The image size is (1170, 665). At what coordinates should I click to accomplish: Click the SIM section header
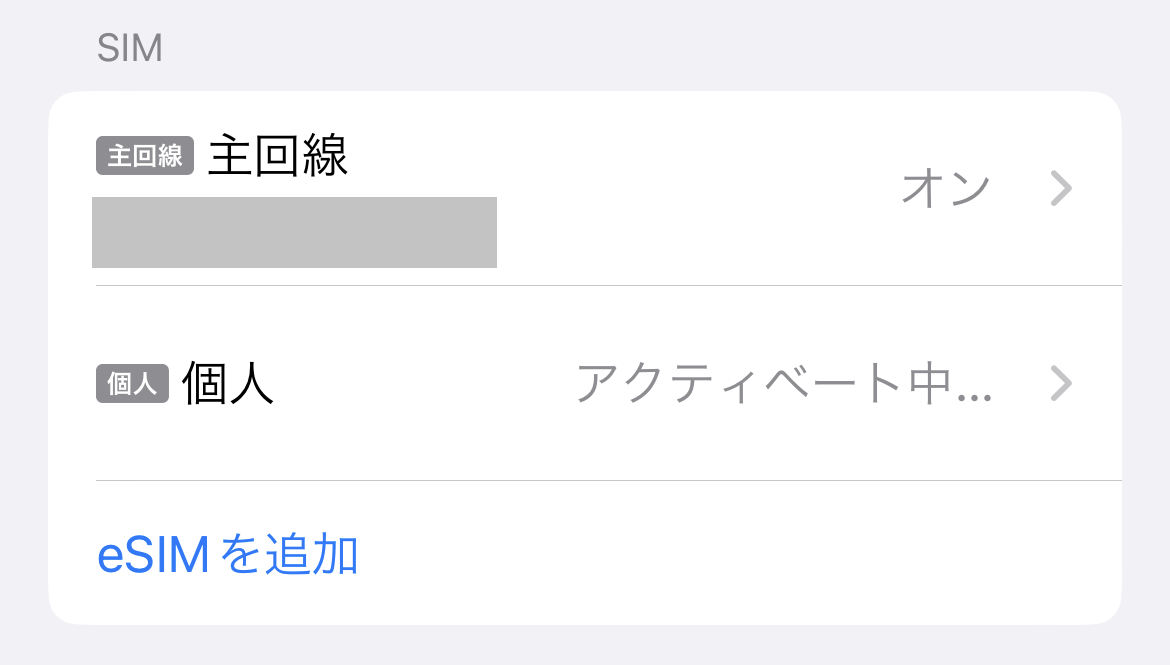pos(130,48)
